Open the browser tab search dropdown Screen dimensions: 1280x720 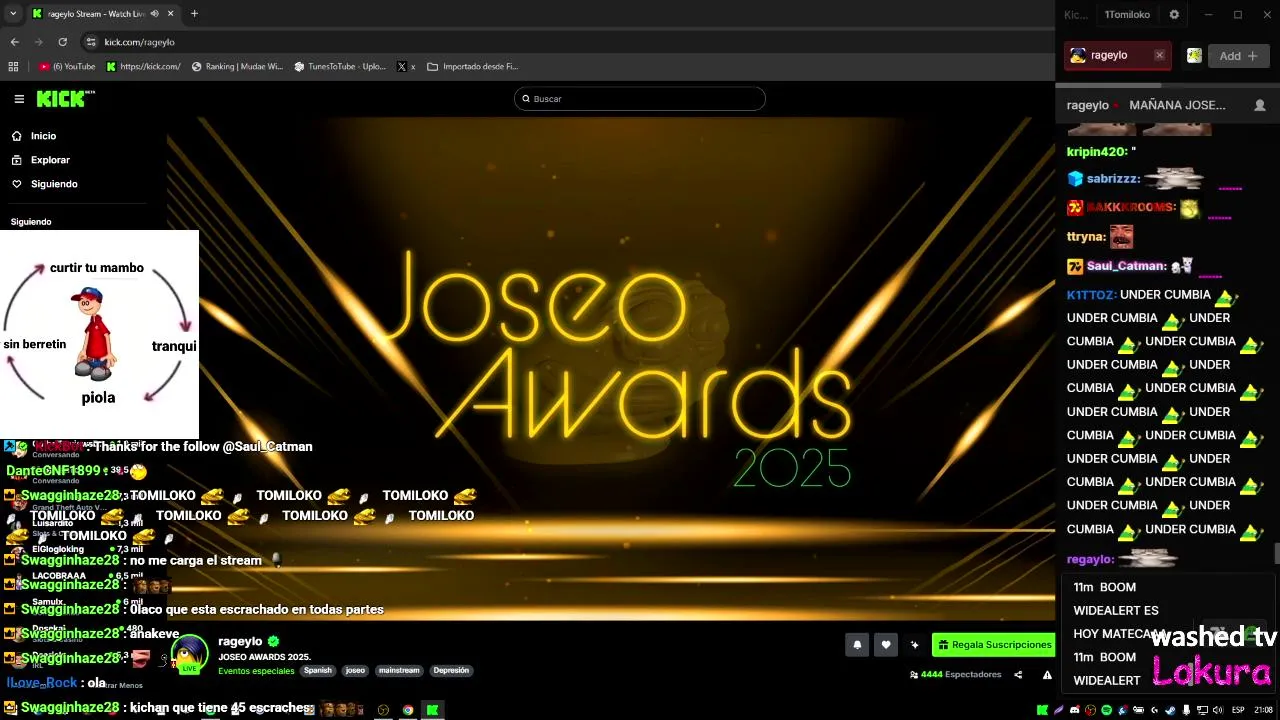click(13, 14)
